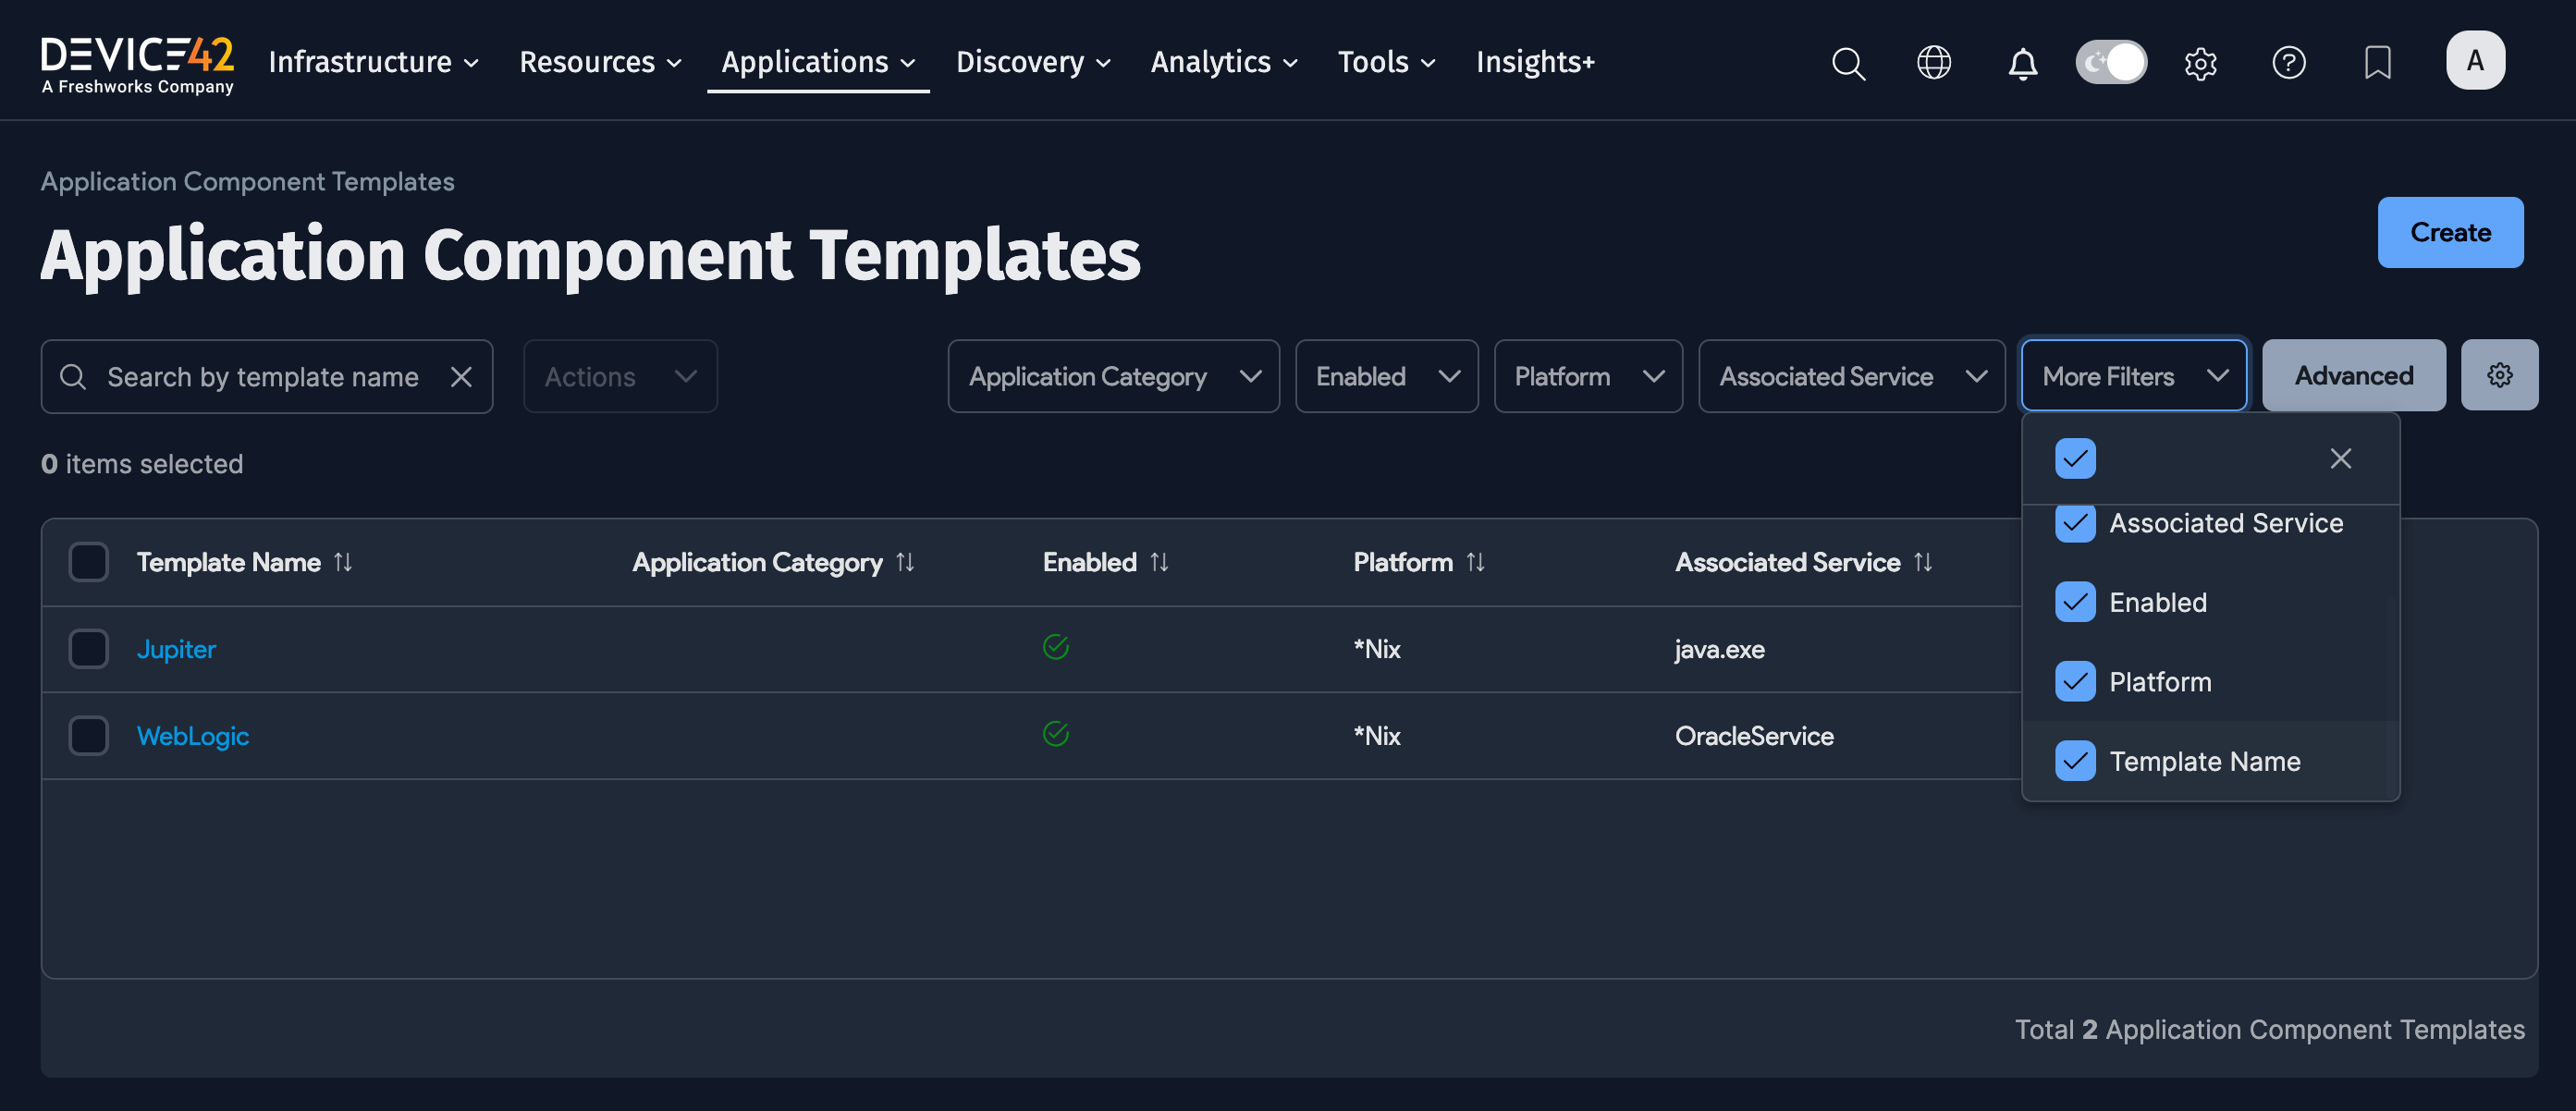Image resolution: width=2576 pixels, height=1111 pixels.
Task: Expand the Application Category filter dropdown
Action: [x=1113, y=377]
